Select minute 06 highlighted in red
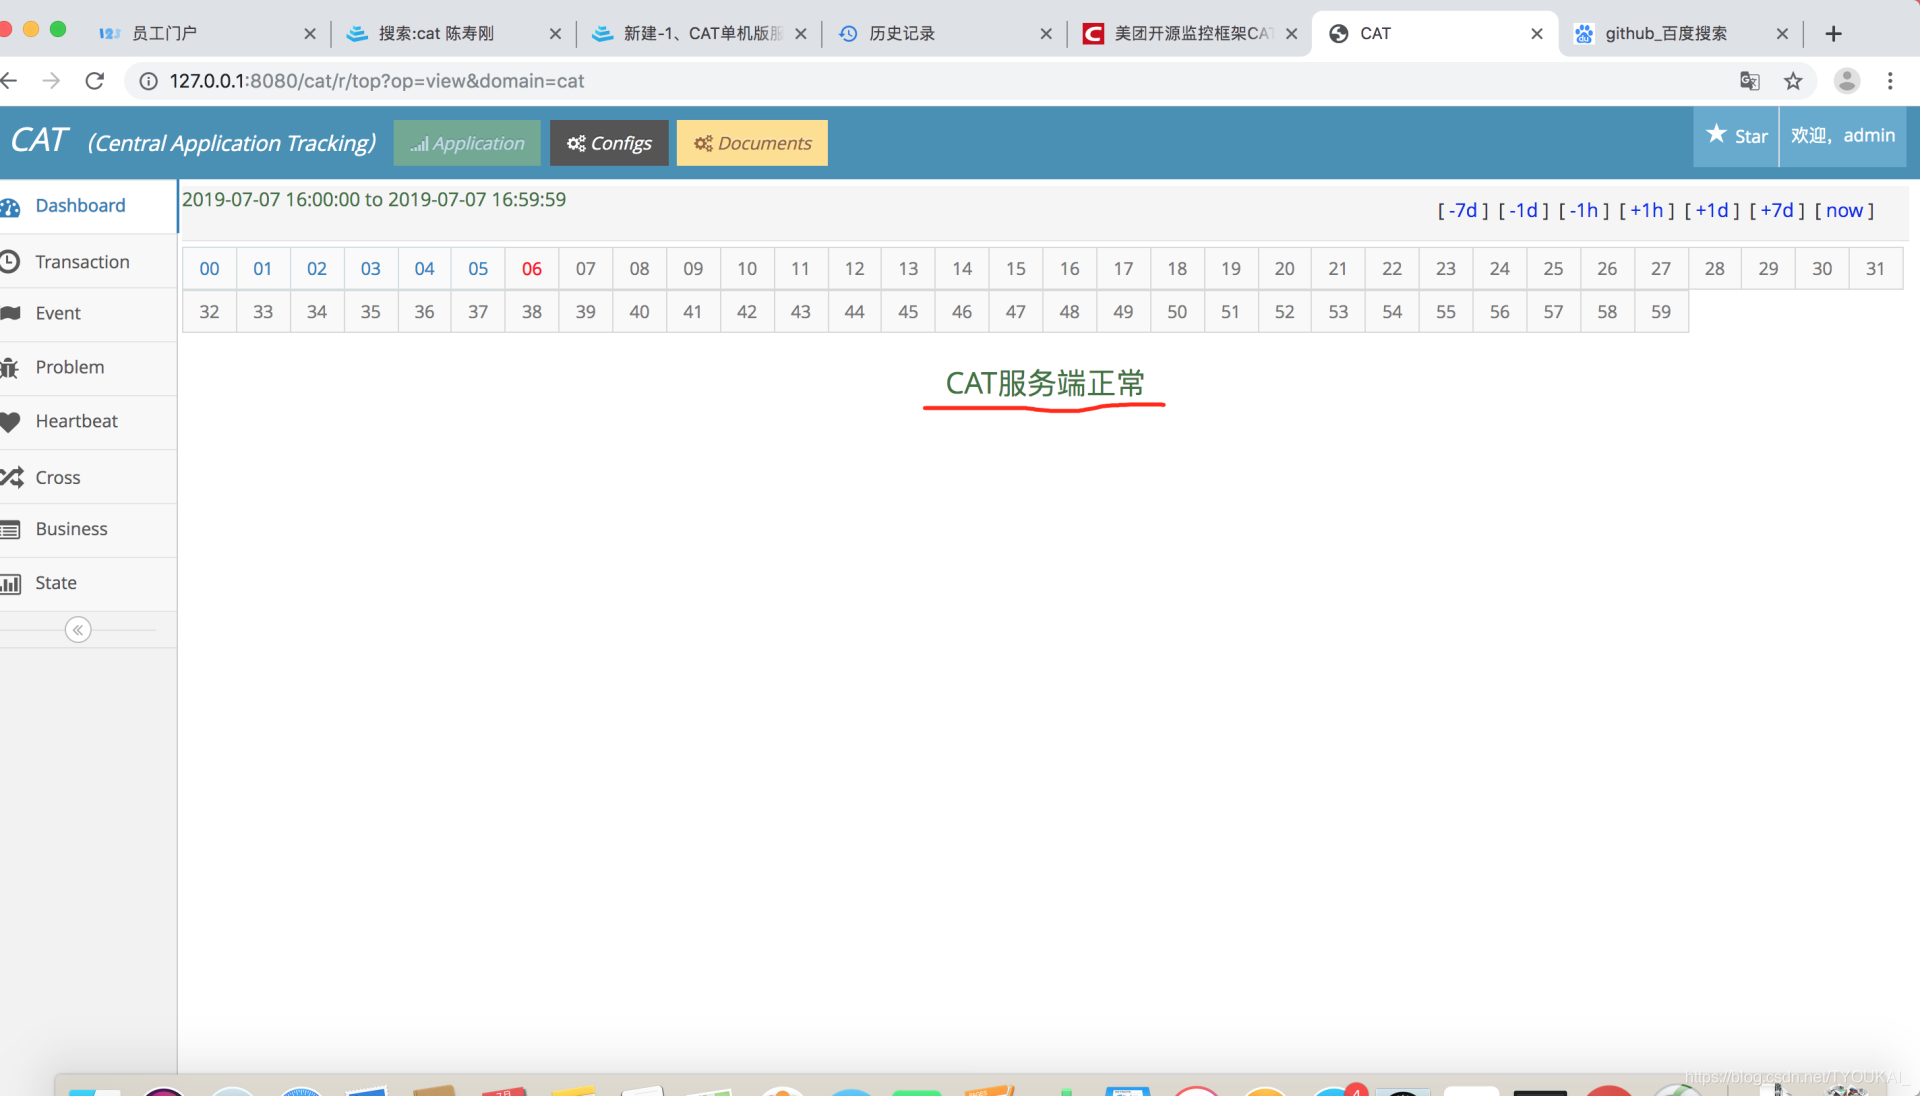Screen dimensions: 1920x1096 [532, 269]
